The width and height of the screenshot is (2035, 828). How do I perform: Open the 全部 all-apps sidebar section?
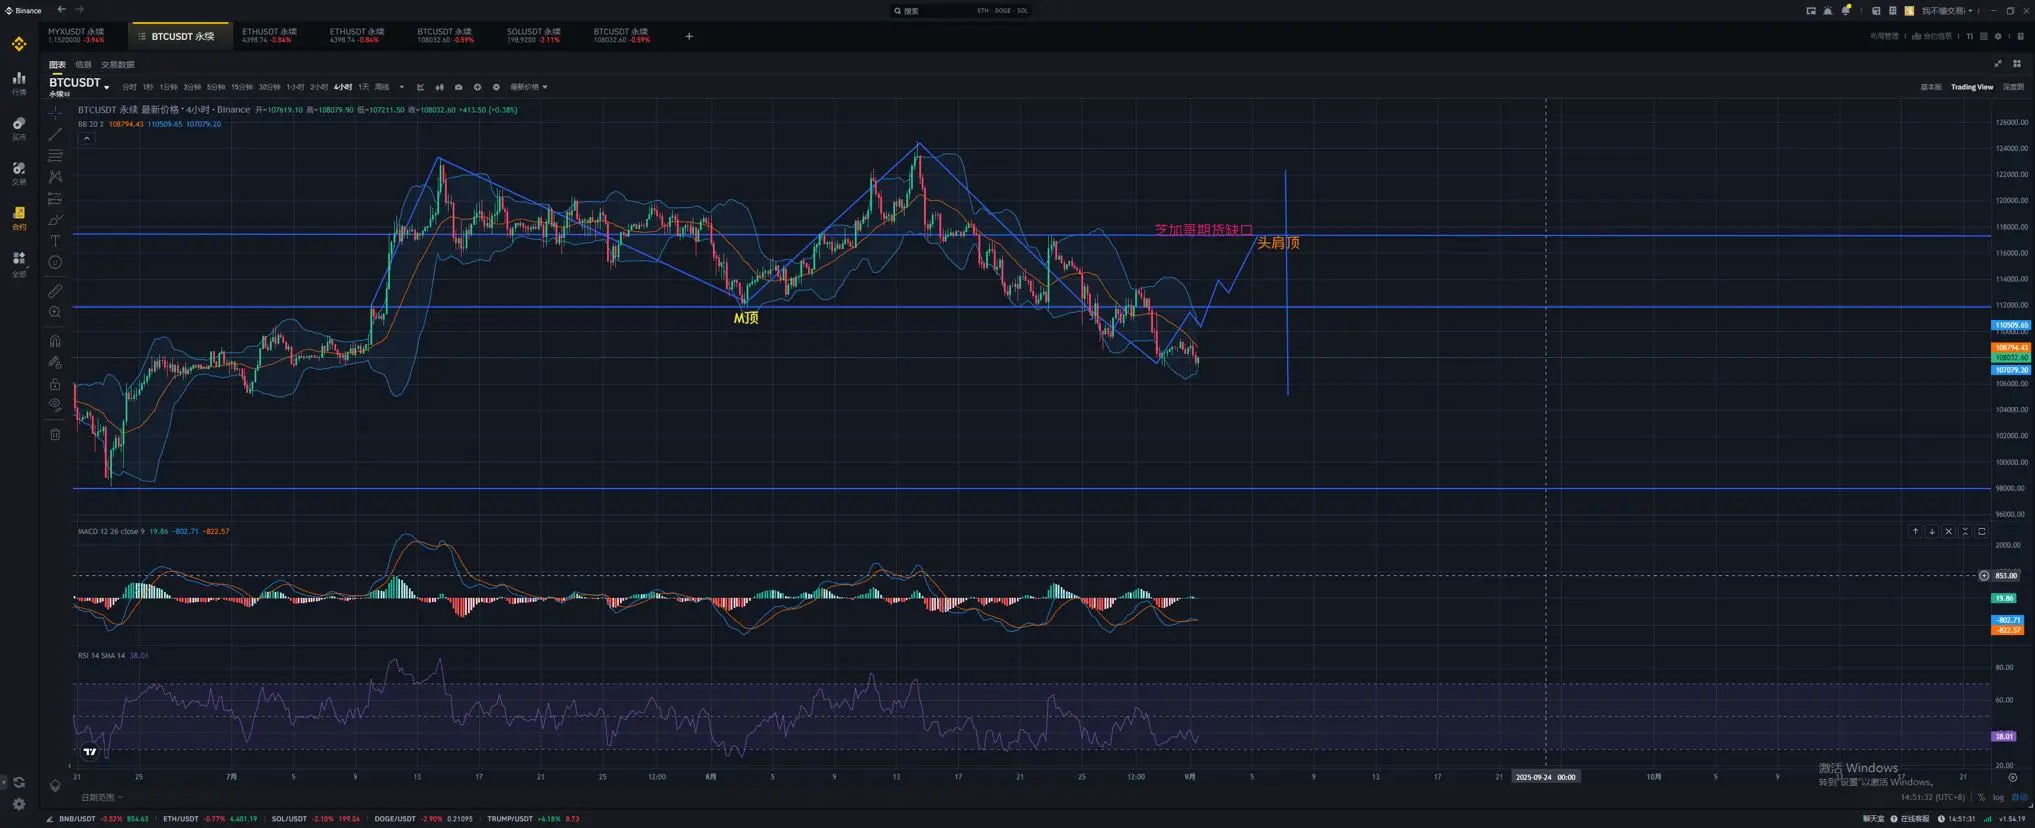pos(19,264)
